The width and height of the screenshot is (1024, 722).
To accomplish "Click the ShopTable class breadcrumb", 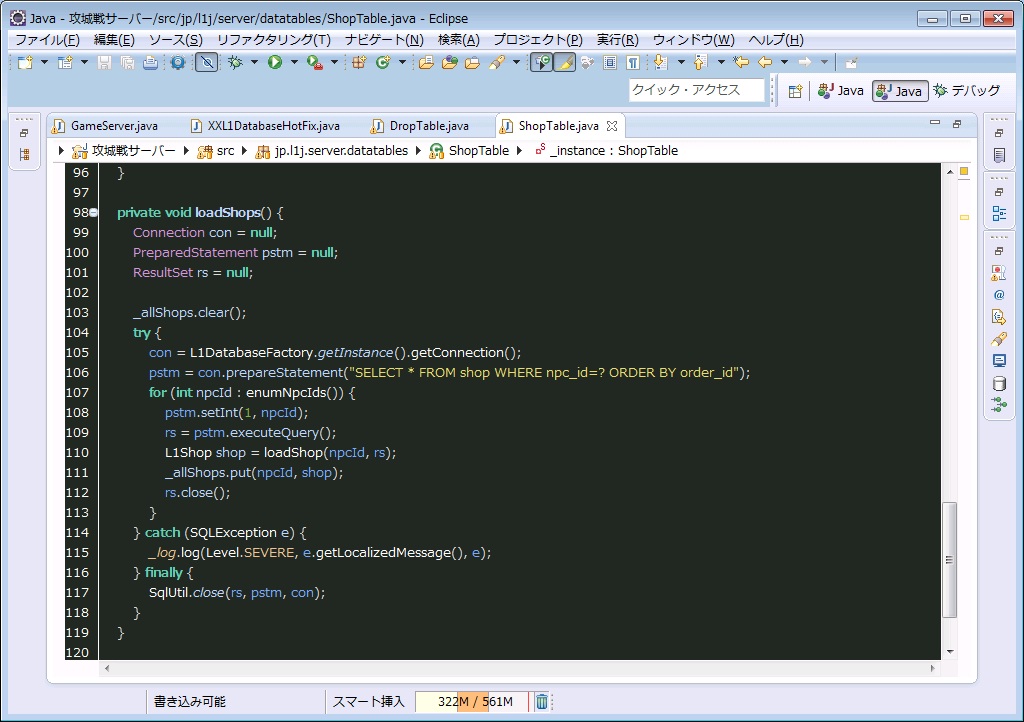I will [469, 151].
